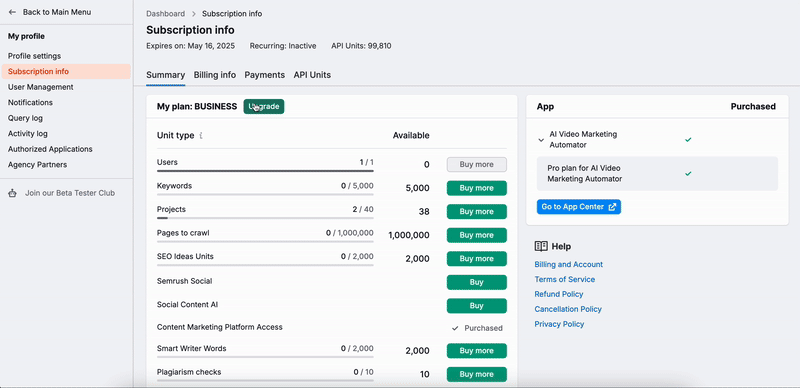Open the Payments tab
The width and height of the screenshot is (800, 388).
pyautogui.click(x=264, y=75)
